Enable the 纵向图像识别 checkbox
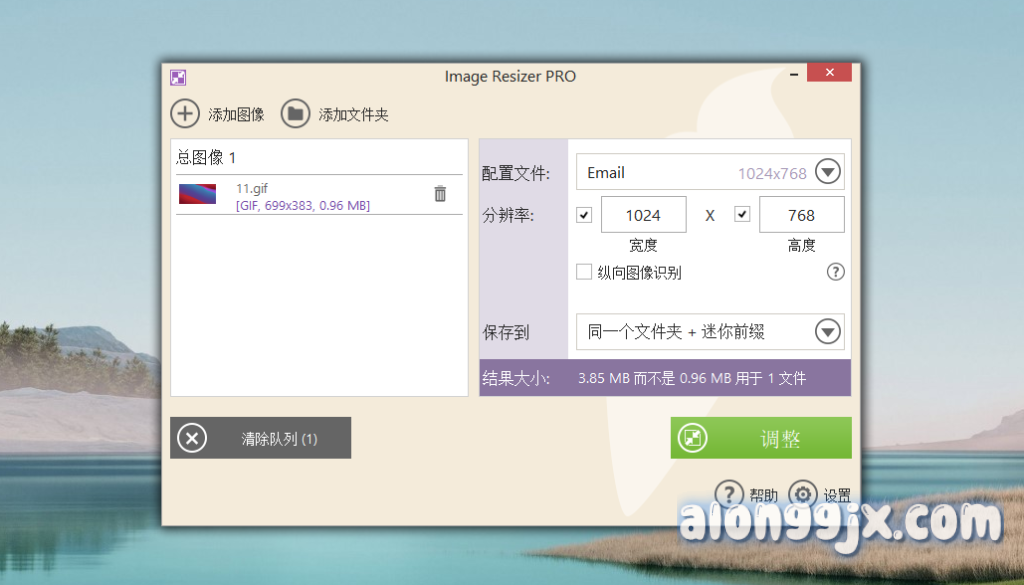1024x585 pixels. click(x=585, y=272)
